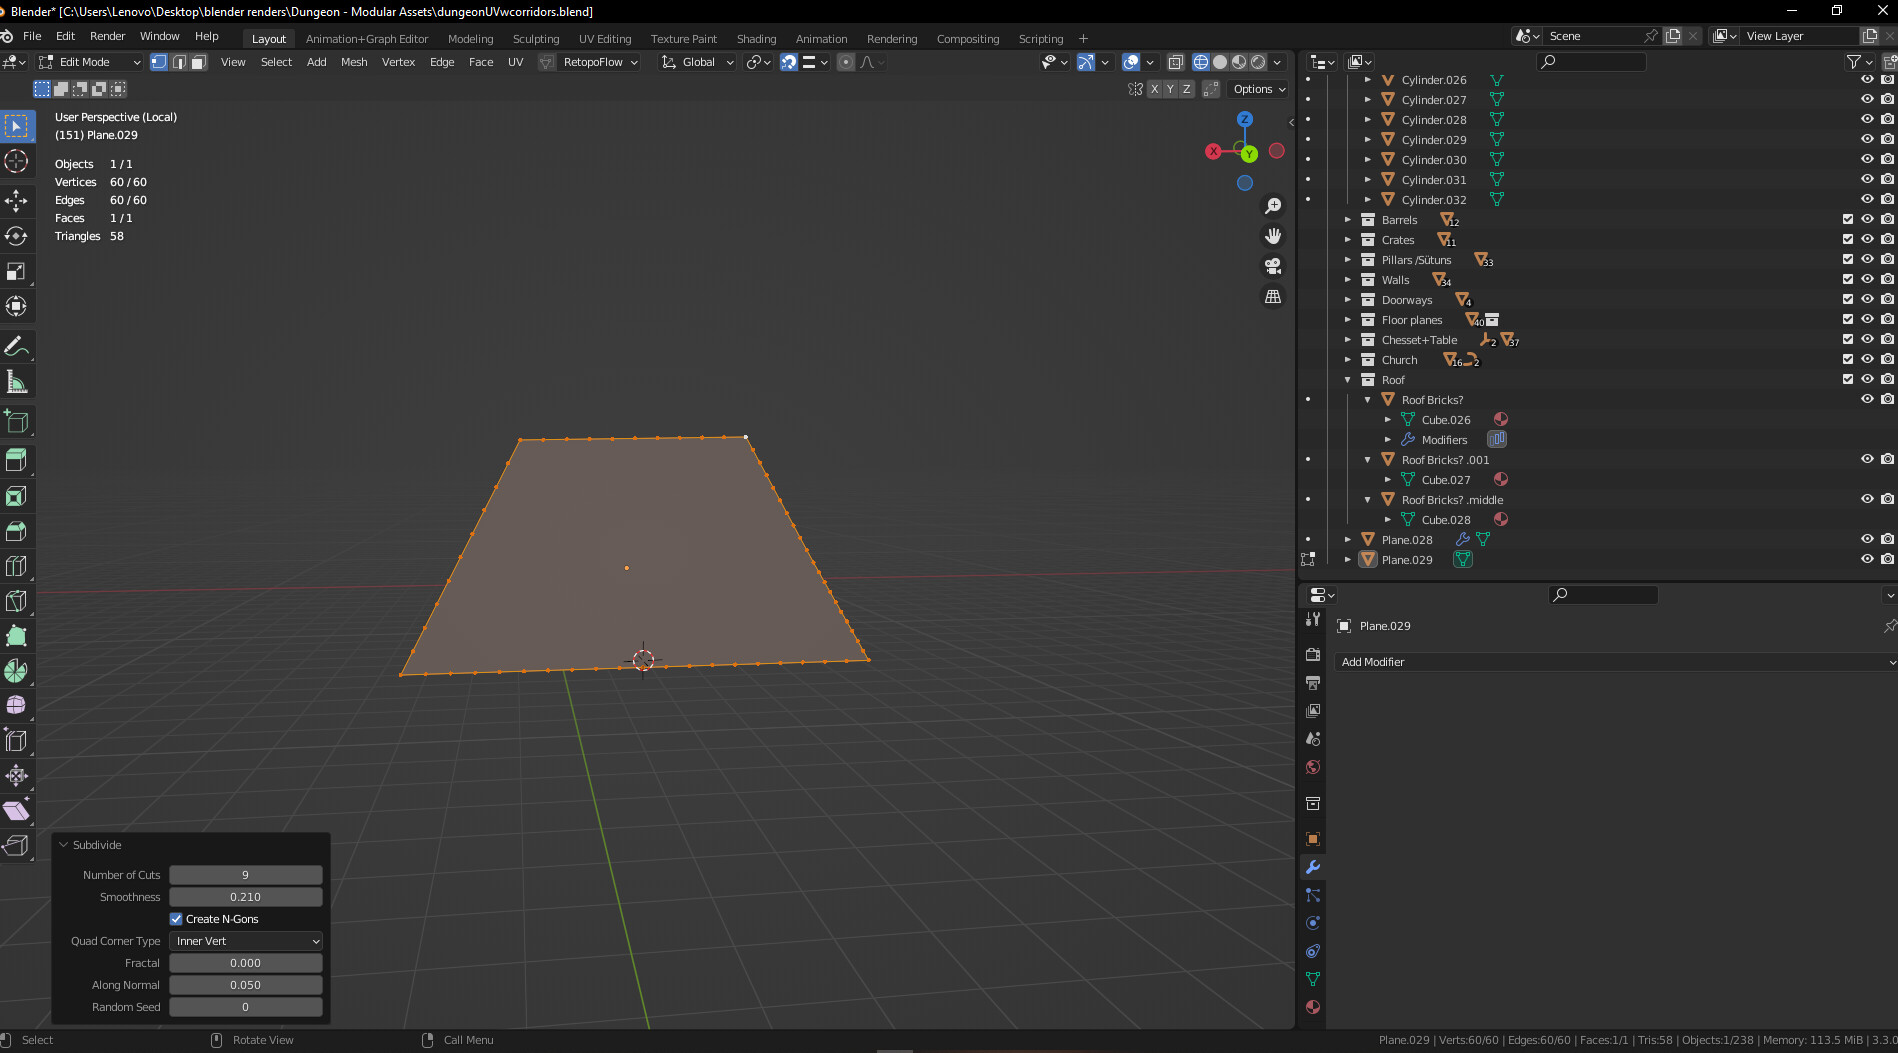Viewport: 1898px width, 1053px height.
Task: Pick the Annotate tool
Action: [x=16, y=346]
